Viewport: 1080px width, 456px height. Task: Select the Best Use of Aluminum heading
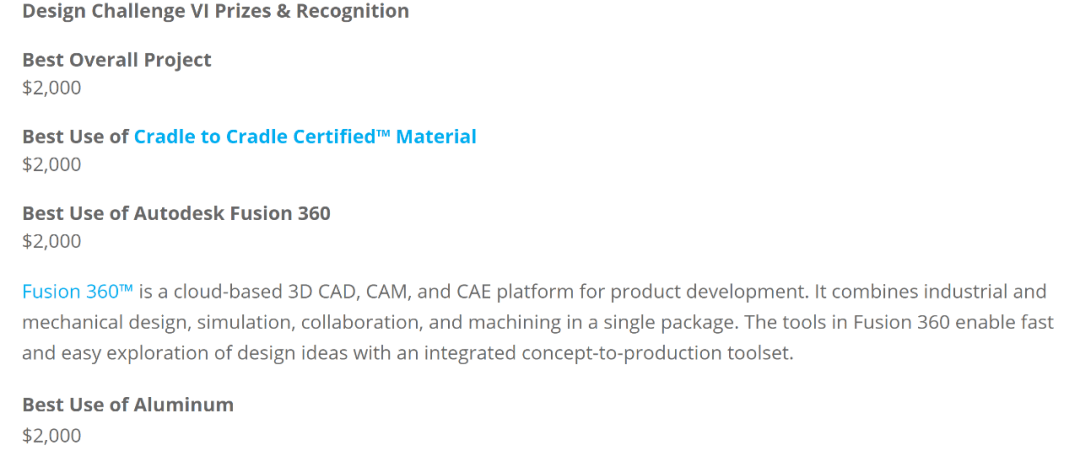click(x=128, y=405)
